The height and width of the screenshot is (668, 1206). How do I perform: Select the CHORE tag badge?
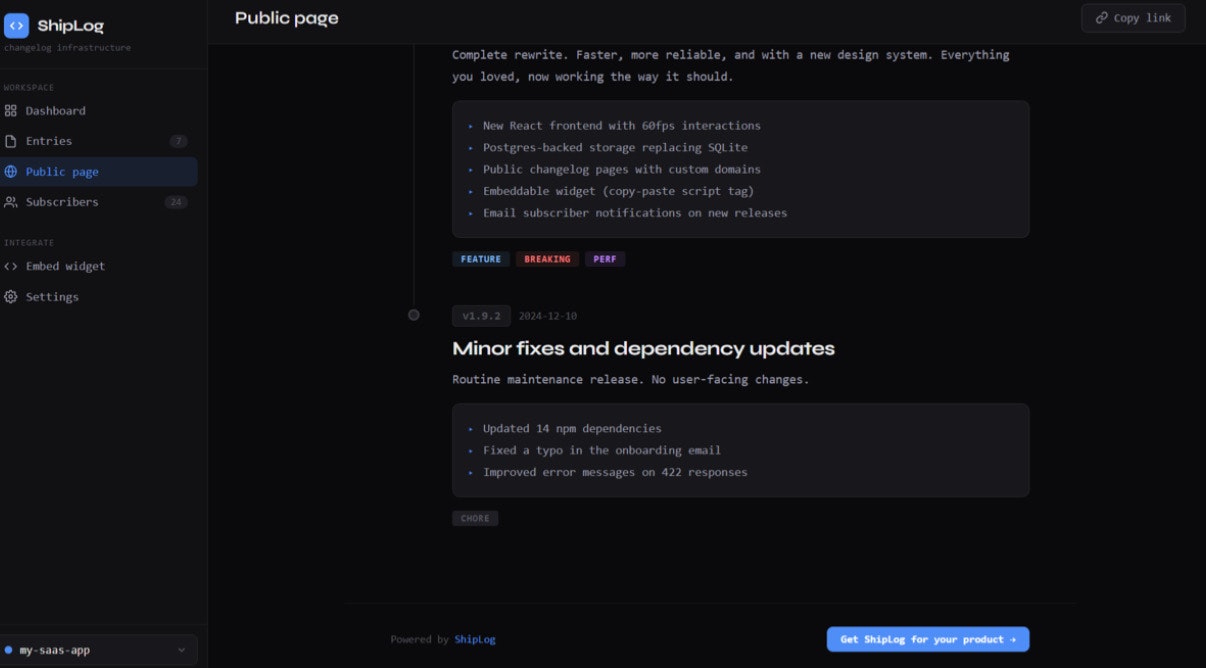(475, 517)
